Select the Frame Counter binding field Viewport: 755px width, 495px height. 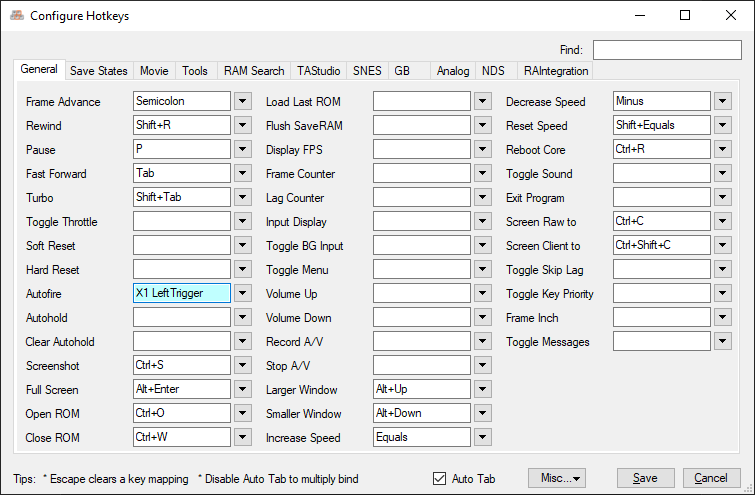[x=422, y=173]
